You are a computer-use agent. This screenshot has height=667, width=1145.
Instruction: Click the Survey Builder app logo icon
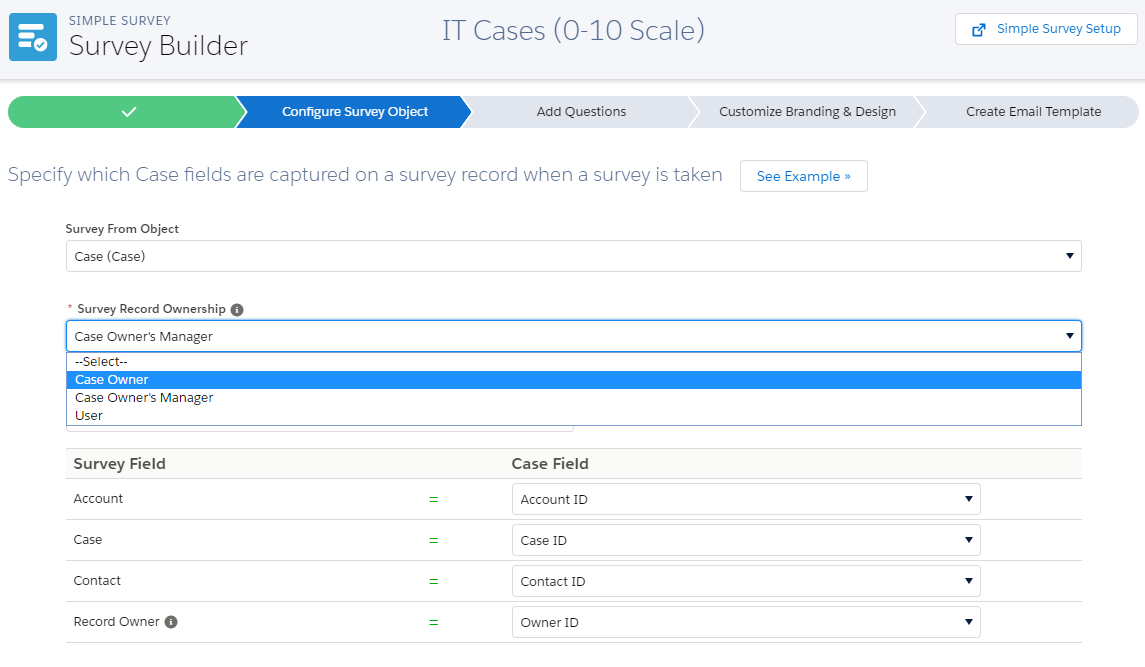(33, 37)
